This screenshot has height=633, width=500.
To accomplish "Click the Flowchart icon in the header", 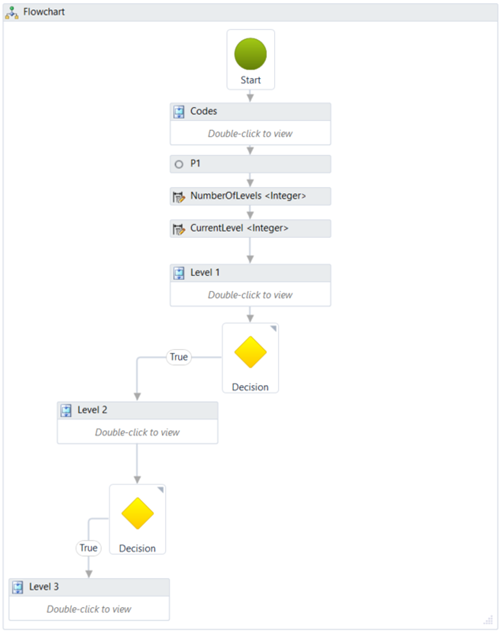I will 12,13.
